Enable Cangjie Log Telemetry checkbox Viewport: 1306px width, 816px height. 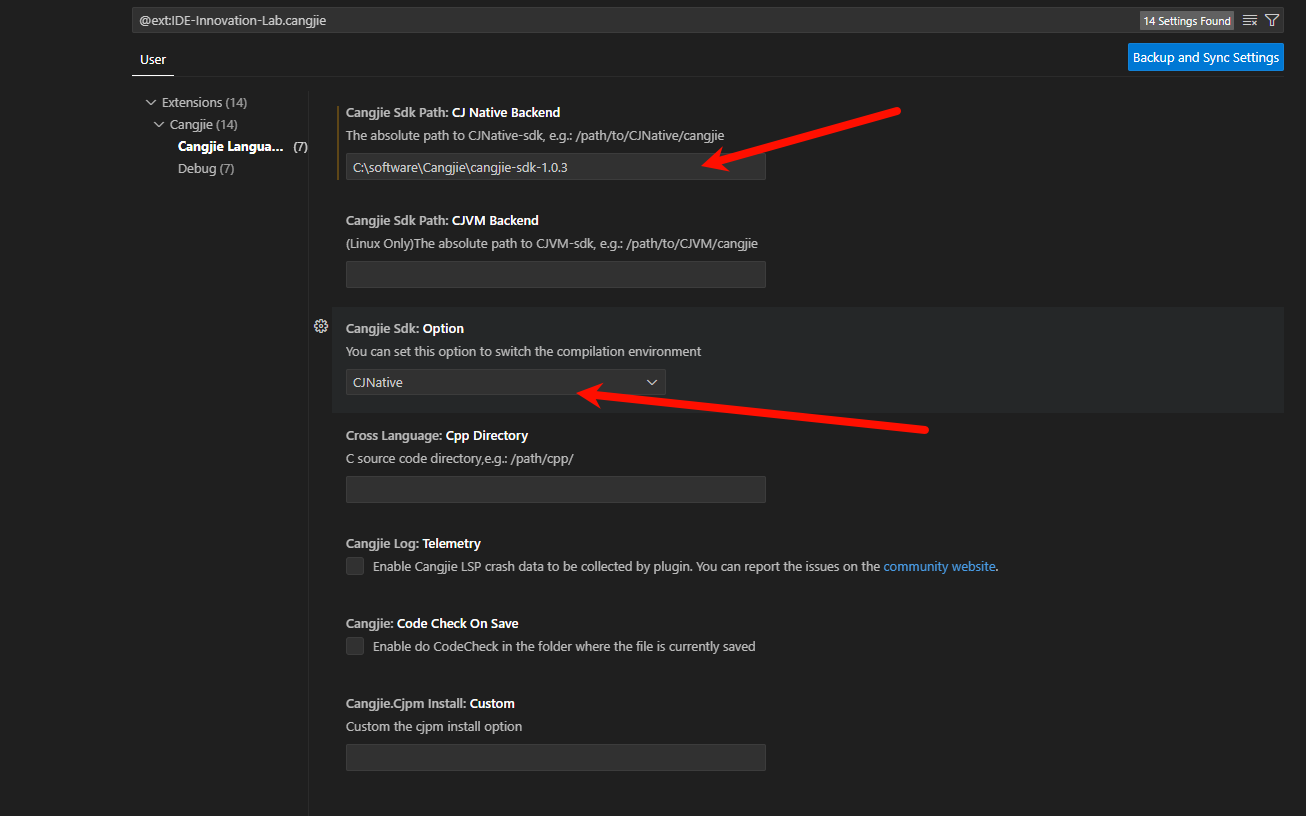coord(355,566)
